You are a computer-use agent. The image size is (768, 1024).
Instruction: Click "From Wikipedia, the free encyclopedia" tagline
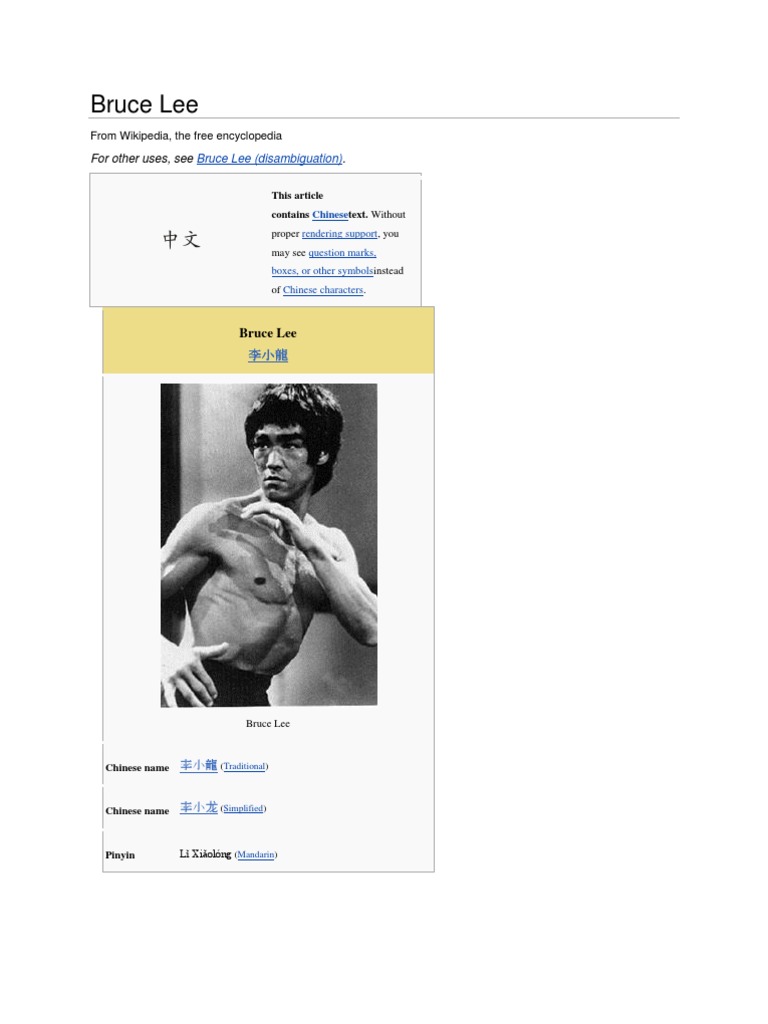click(186, 136)
